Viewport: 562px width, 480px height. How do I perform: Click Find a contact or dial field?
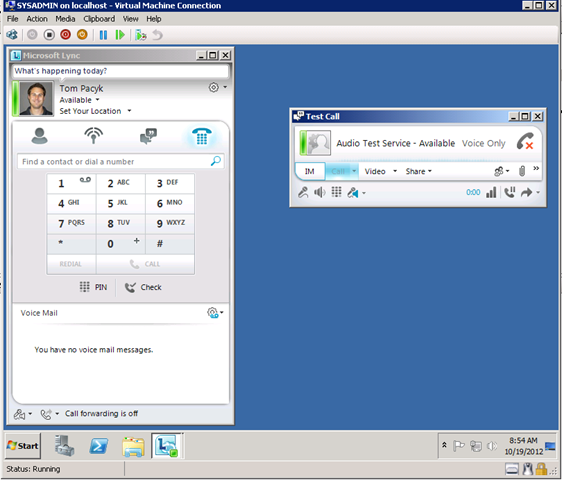pos(120,161)
